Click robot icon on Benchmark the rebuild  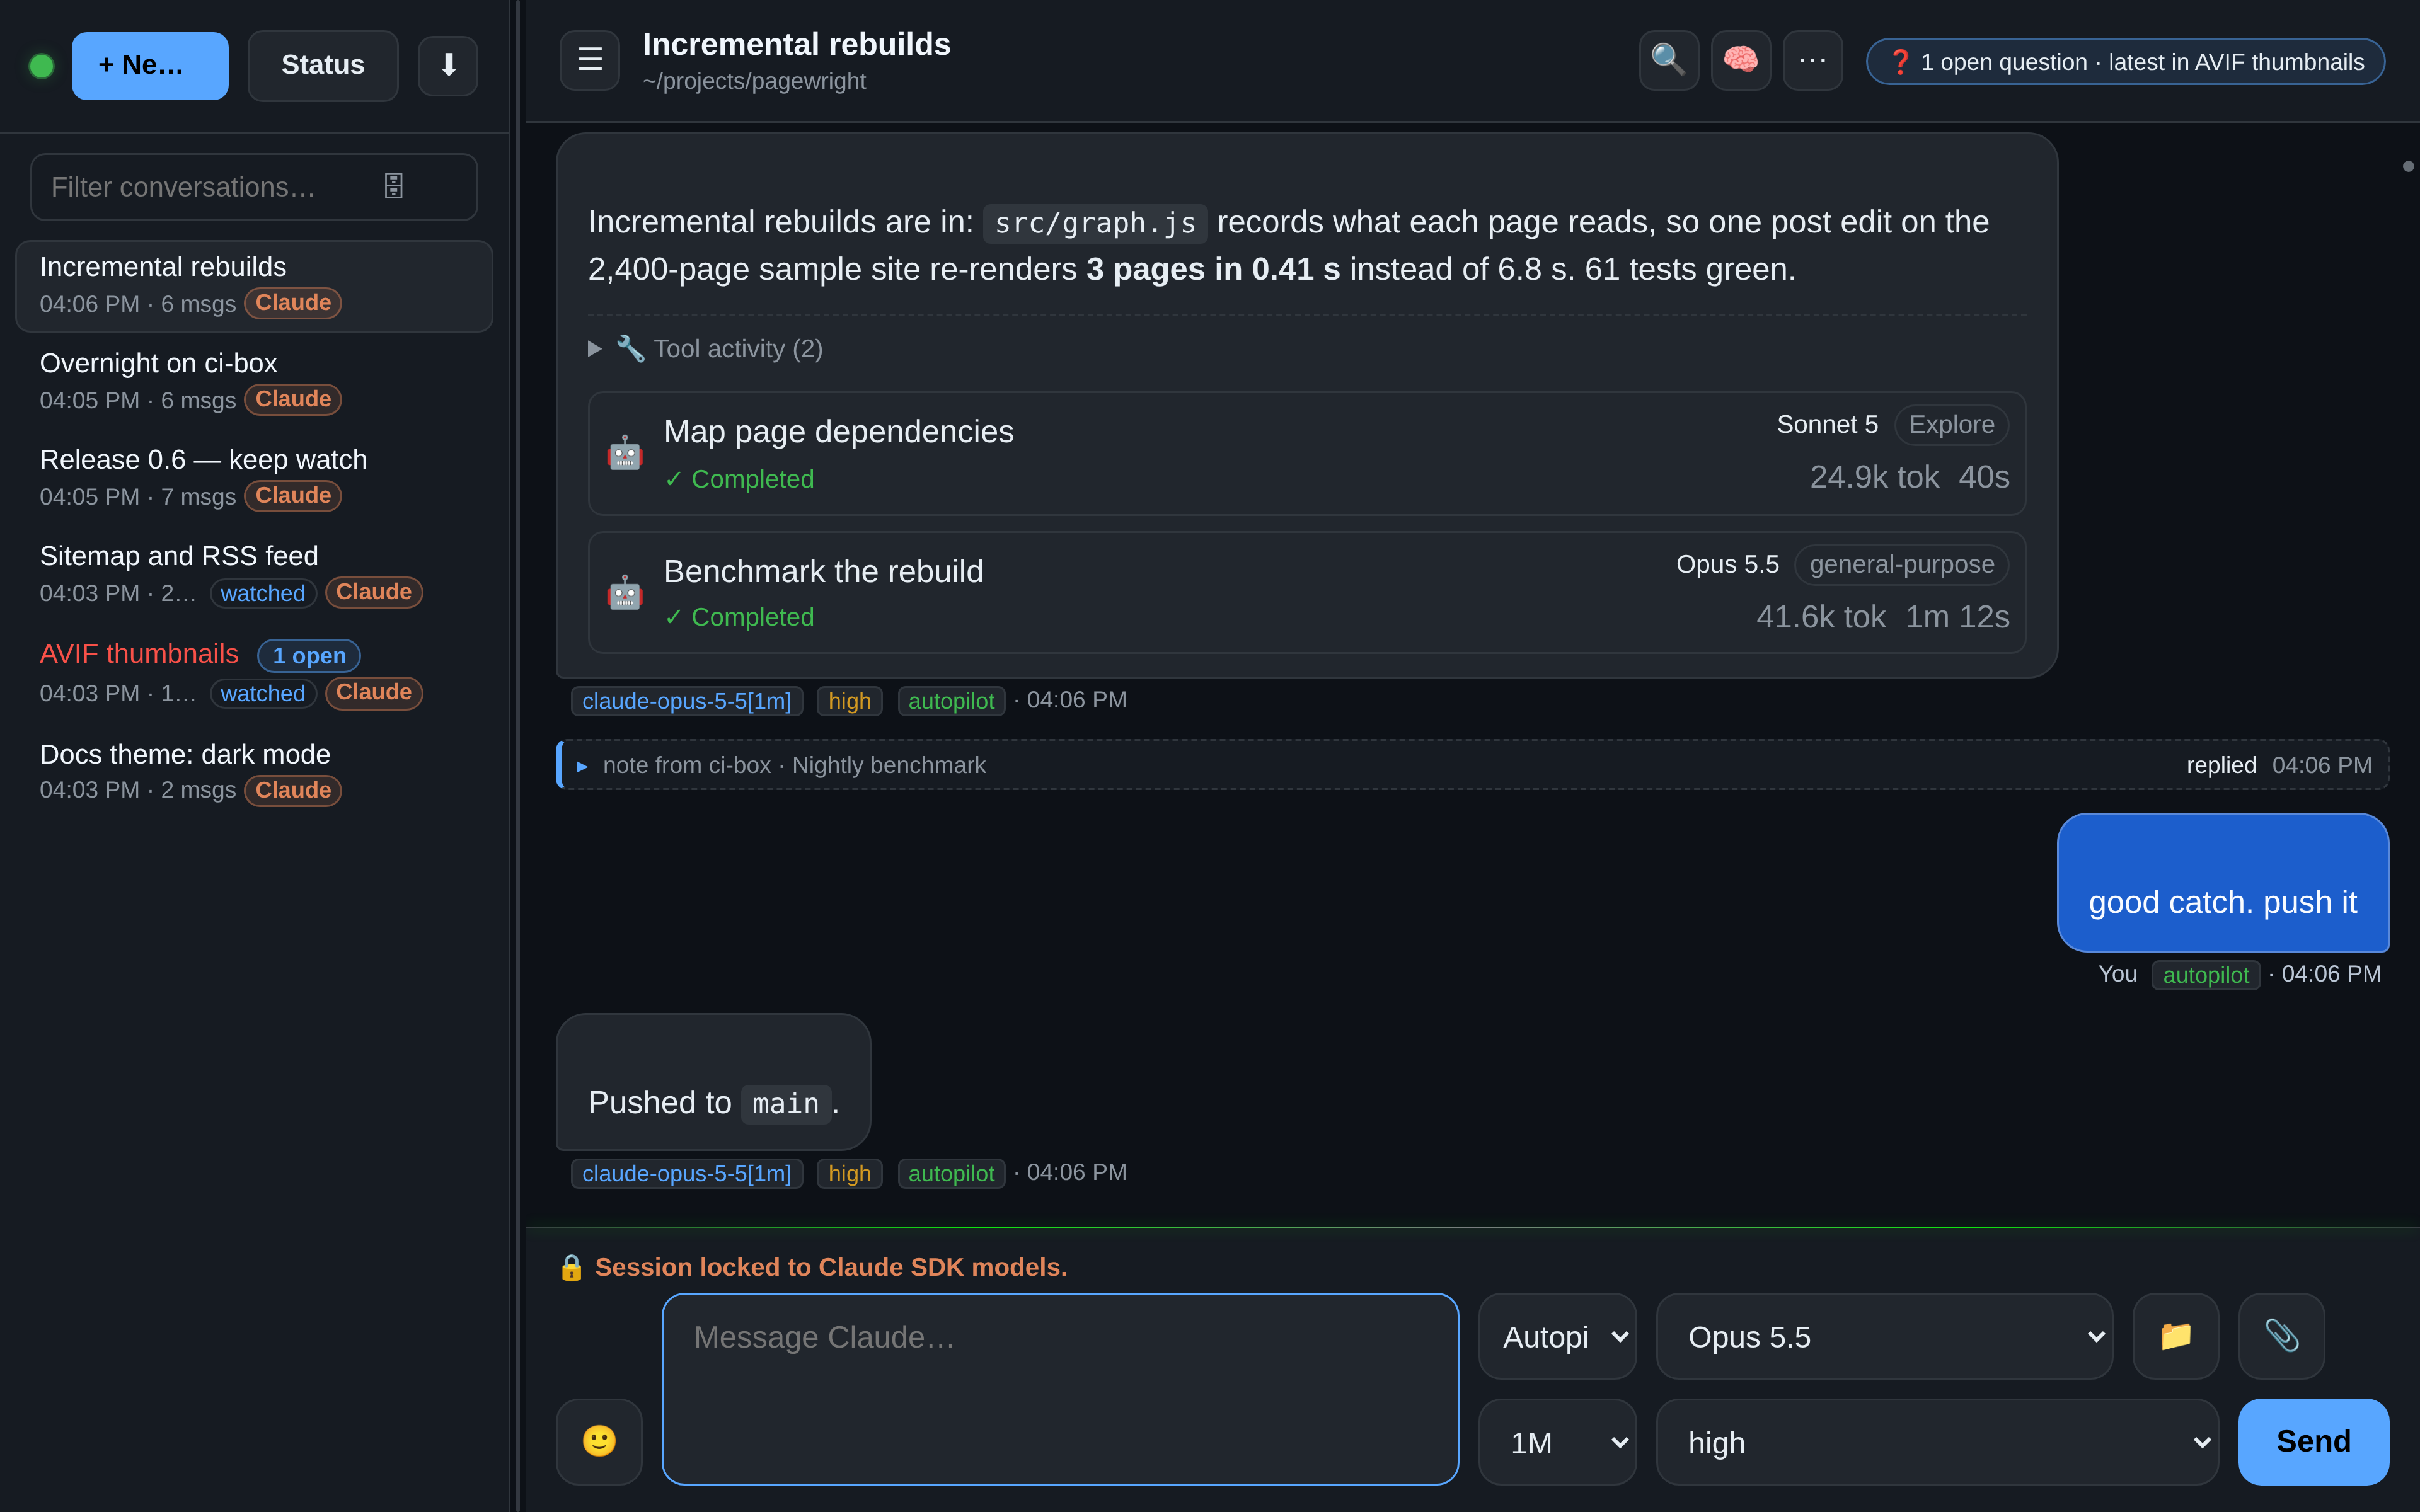[x=625, y=593]
